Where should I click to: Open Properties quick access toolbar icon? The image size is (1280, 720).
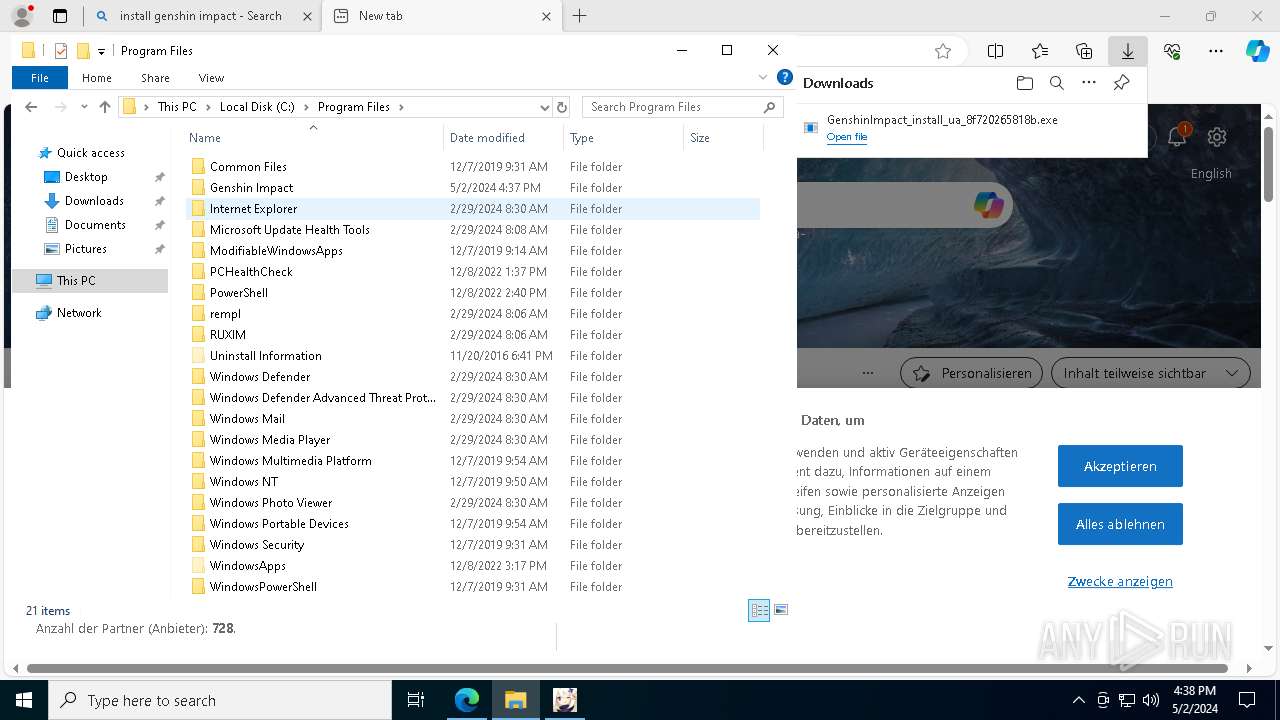coord(61,51)
